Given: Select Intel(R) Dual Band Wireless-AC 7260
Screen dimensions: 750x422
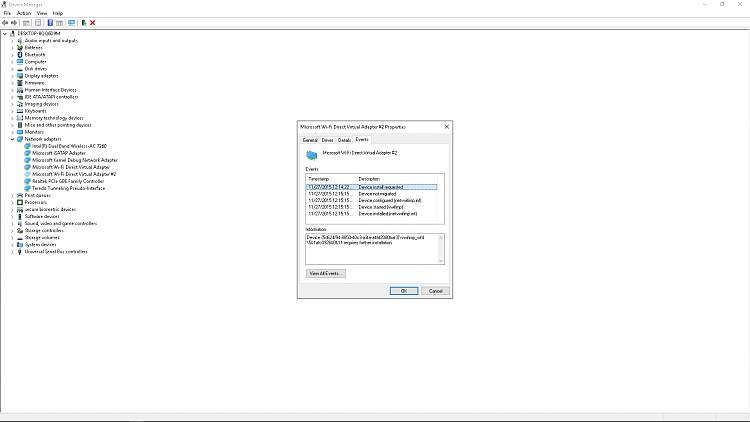Looking at the screenshot, I should coord(69,146).
